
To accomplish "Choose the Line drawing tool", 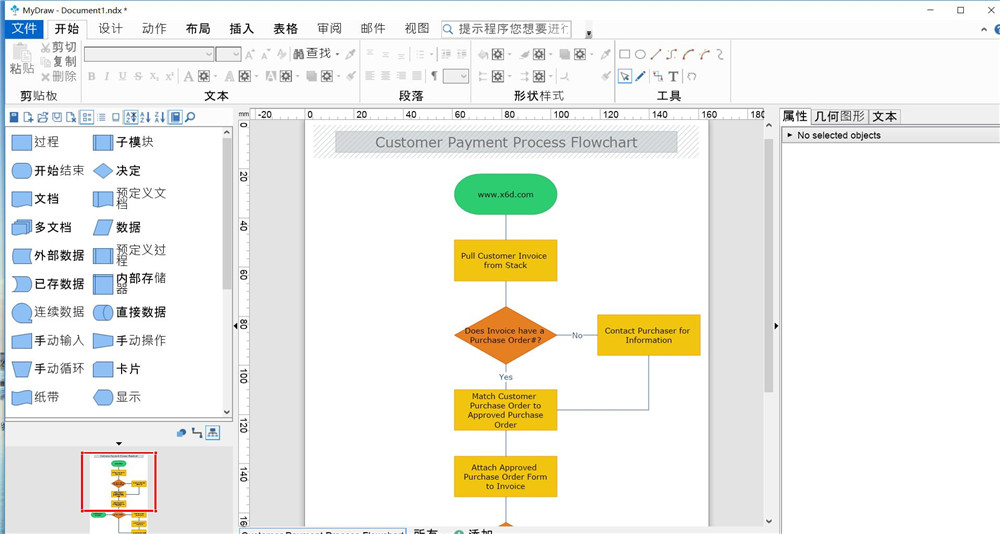I will pos(656,54).
